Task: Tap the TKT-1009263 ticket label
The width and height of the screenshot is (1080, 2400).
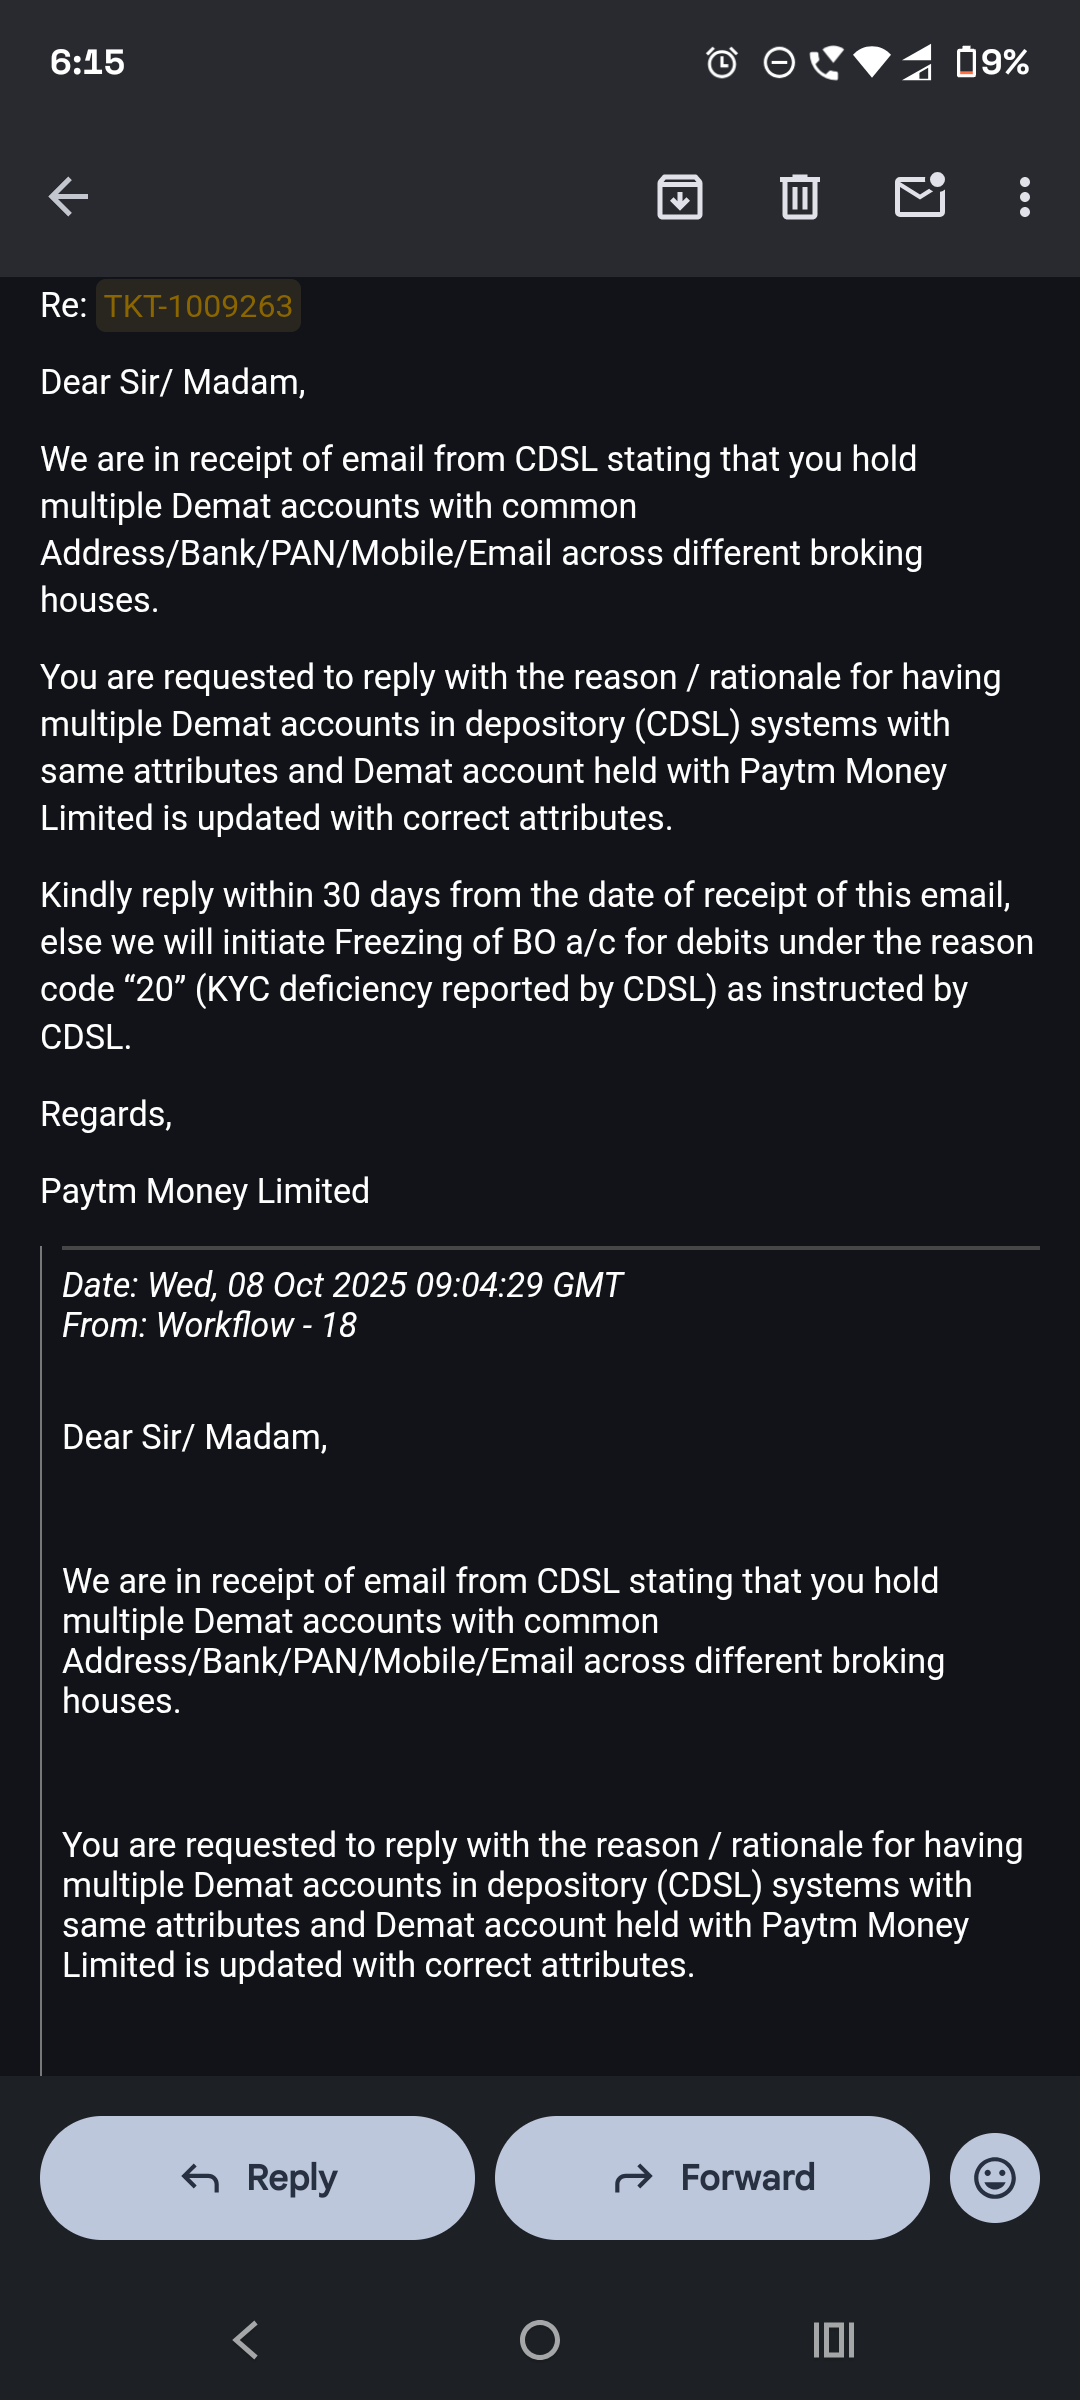Action: [x=198, y=306]
